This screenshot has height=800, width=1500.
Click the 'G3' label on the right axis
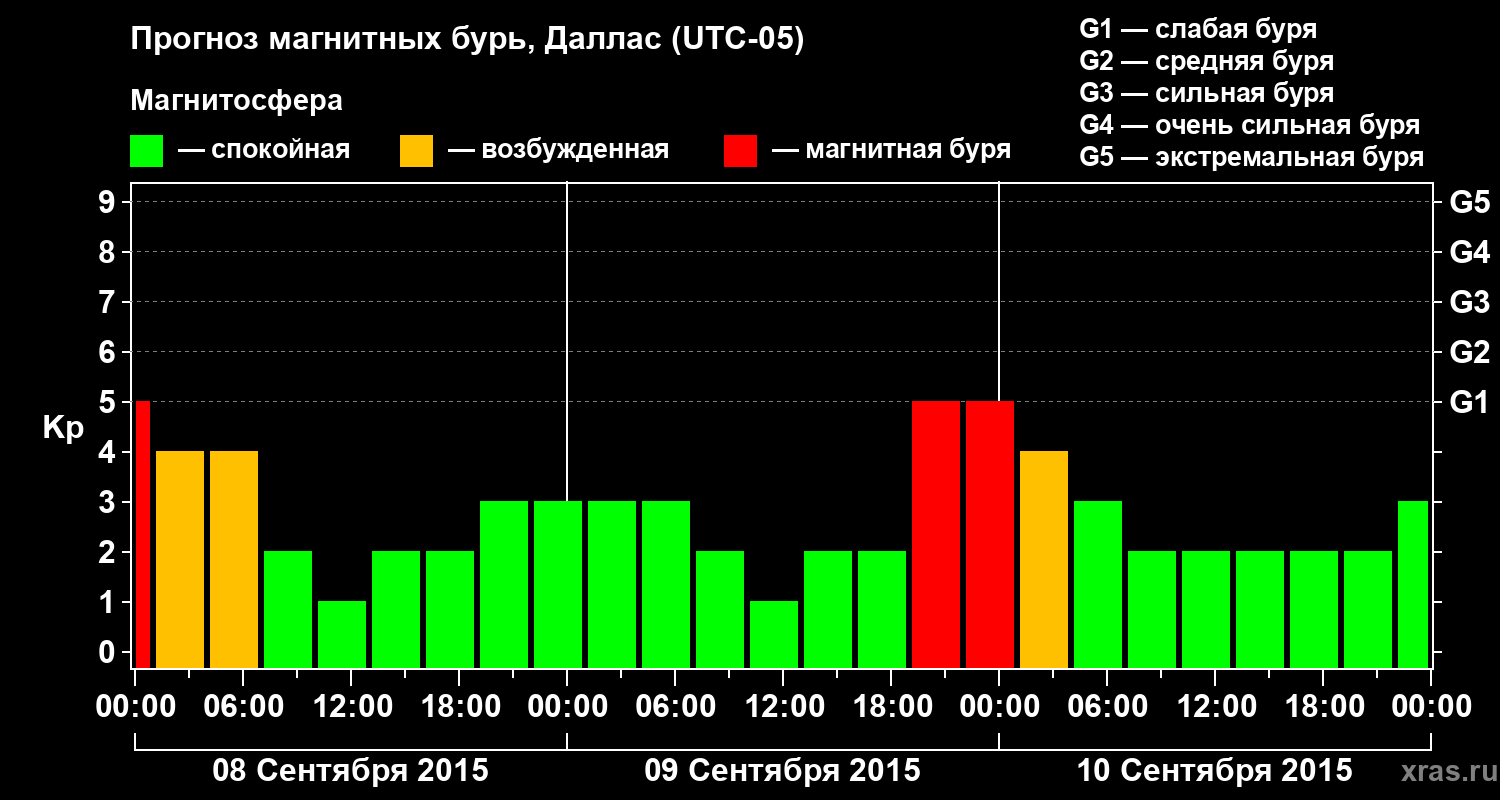click(1470, 302)
